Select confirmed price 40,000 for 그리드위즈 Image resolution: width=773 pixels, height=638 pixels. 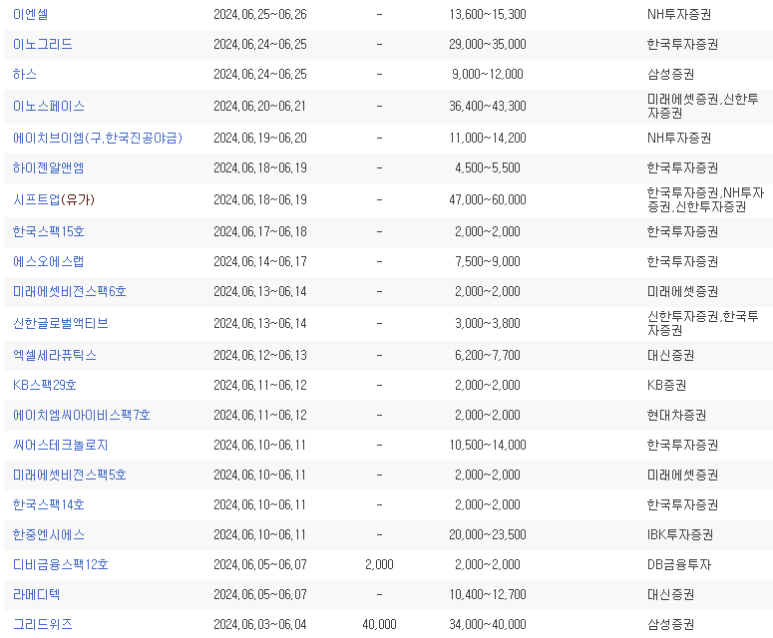tap(379, 624)
